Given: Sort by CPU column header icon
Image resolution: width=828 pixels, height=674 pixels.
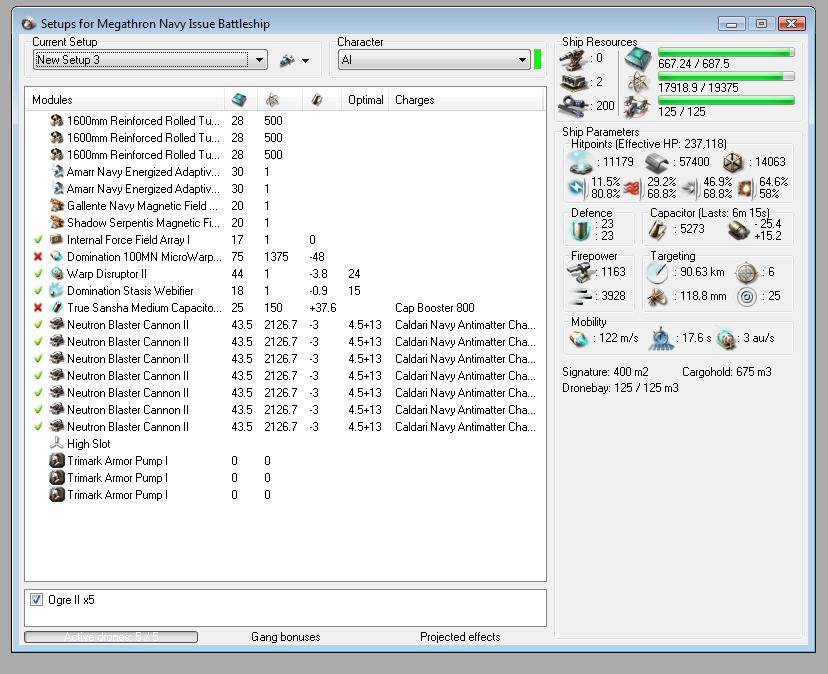Looking at the screenshot, I should point(239,99).
